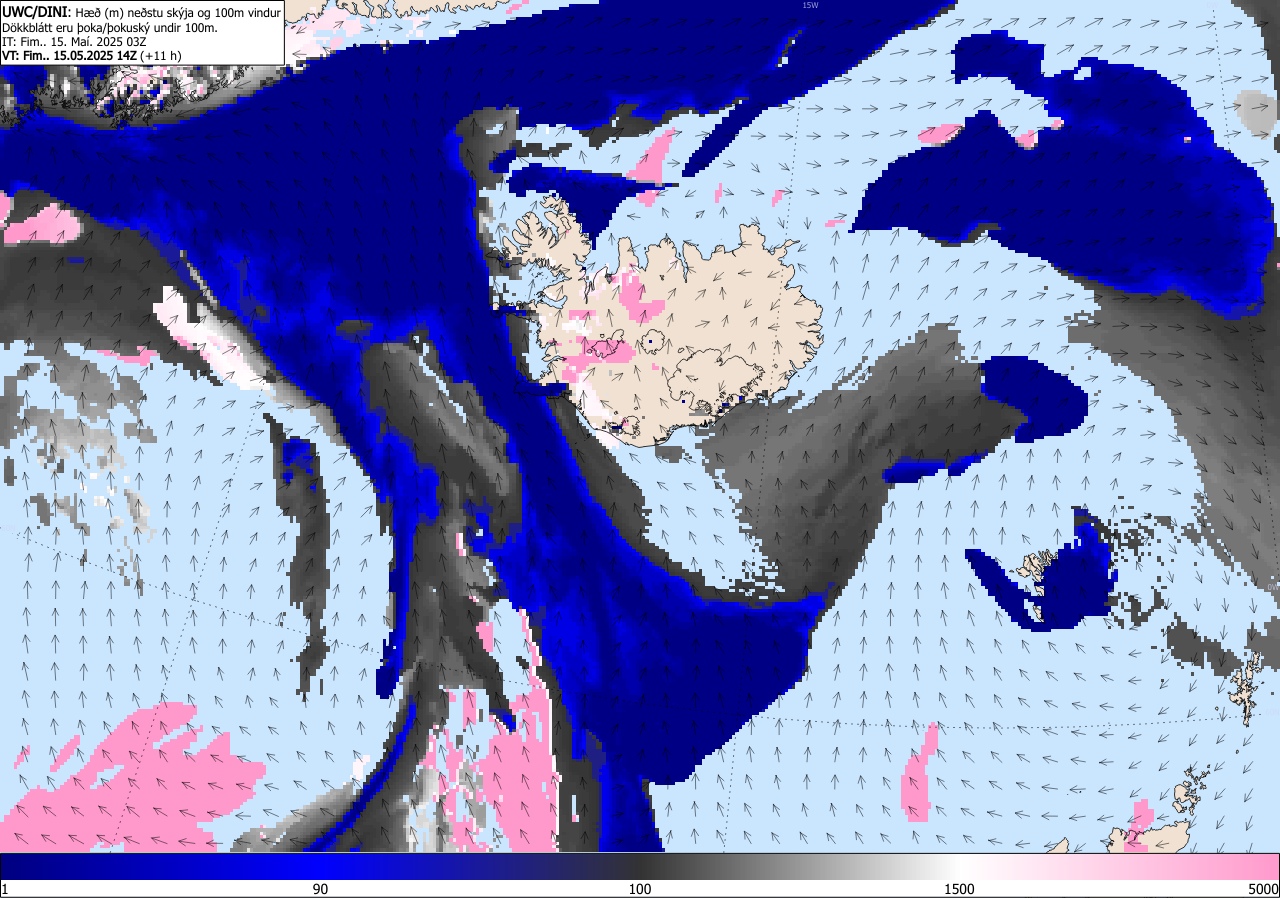Click the text 'Hæð (m) neðstu skýja og 100m vindur'
This screenshot has width=1280, height=898.
click(178, 11)
